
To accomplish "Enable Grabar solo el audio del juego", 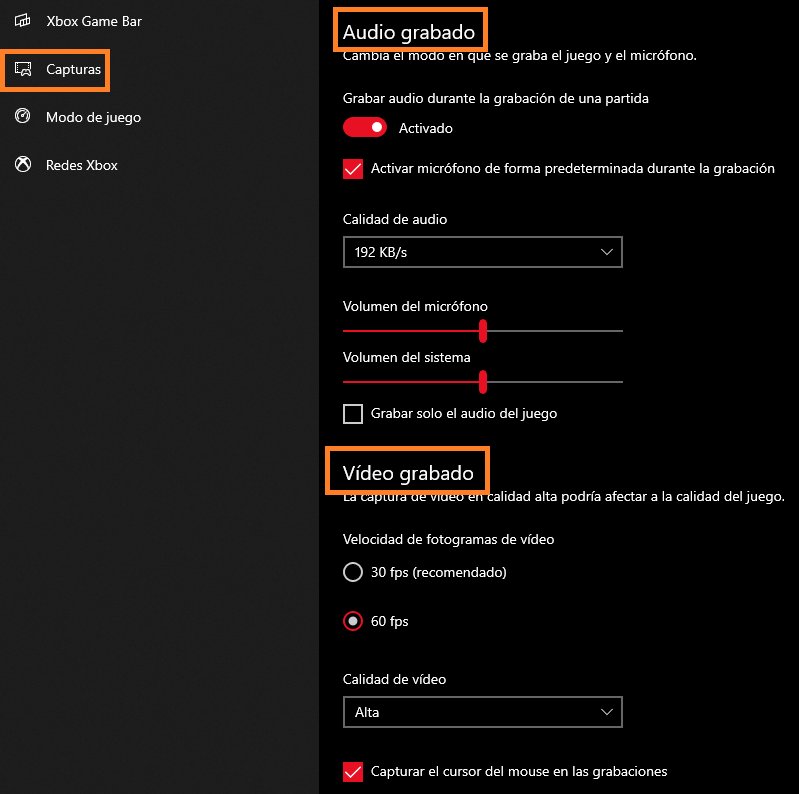I will click(353, 413).
